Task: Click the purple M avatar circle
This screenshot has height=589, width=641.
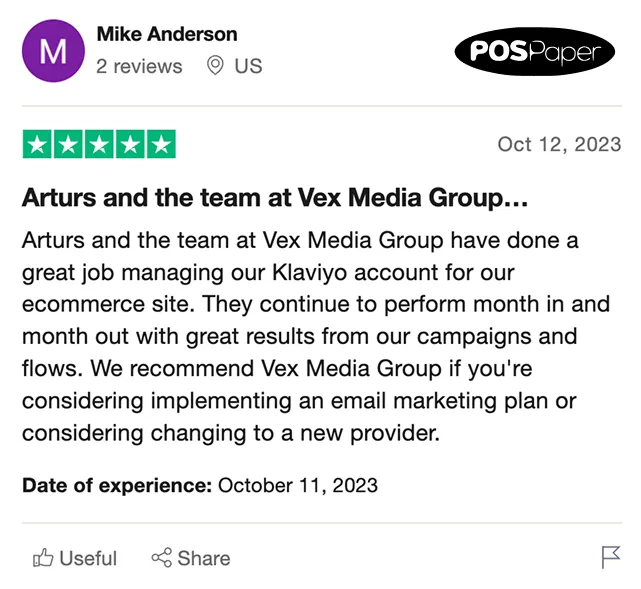Action: pos(53,51)
